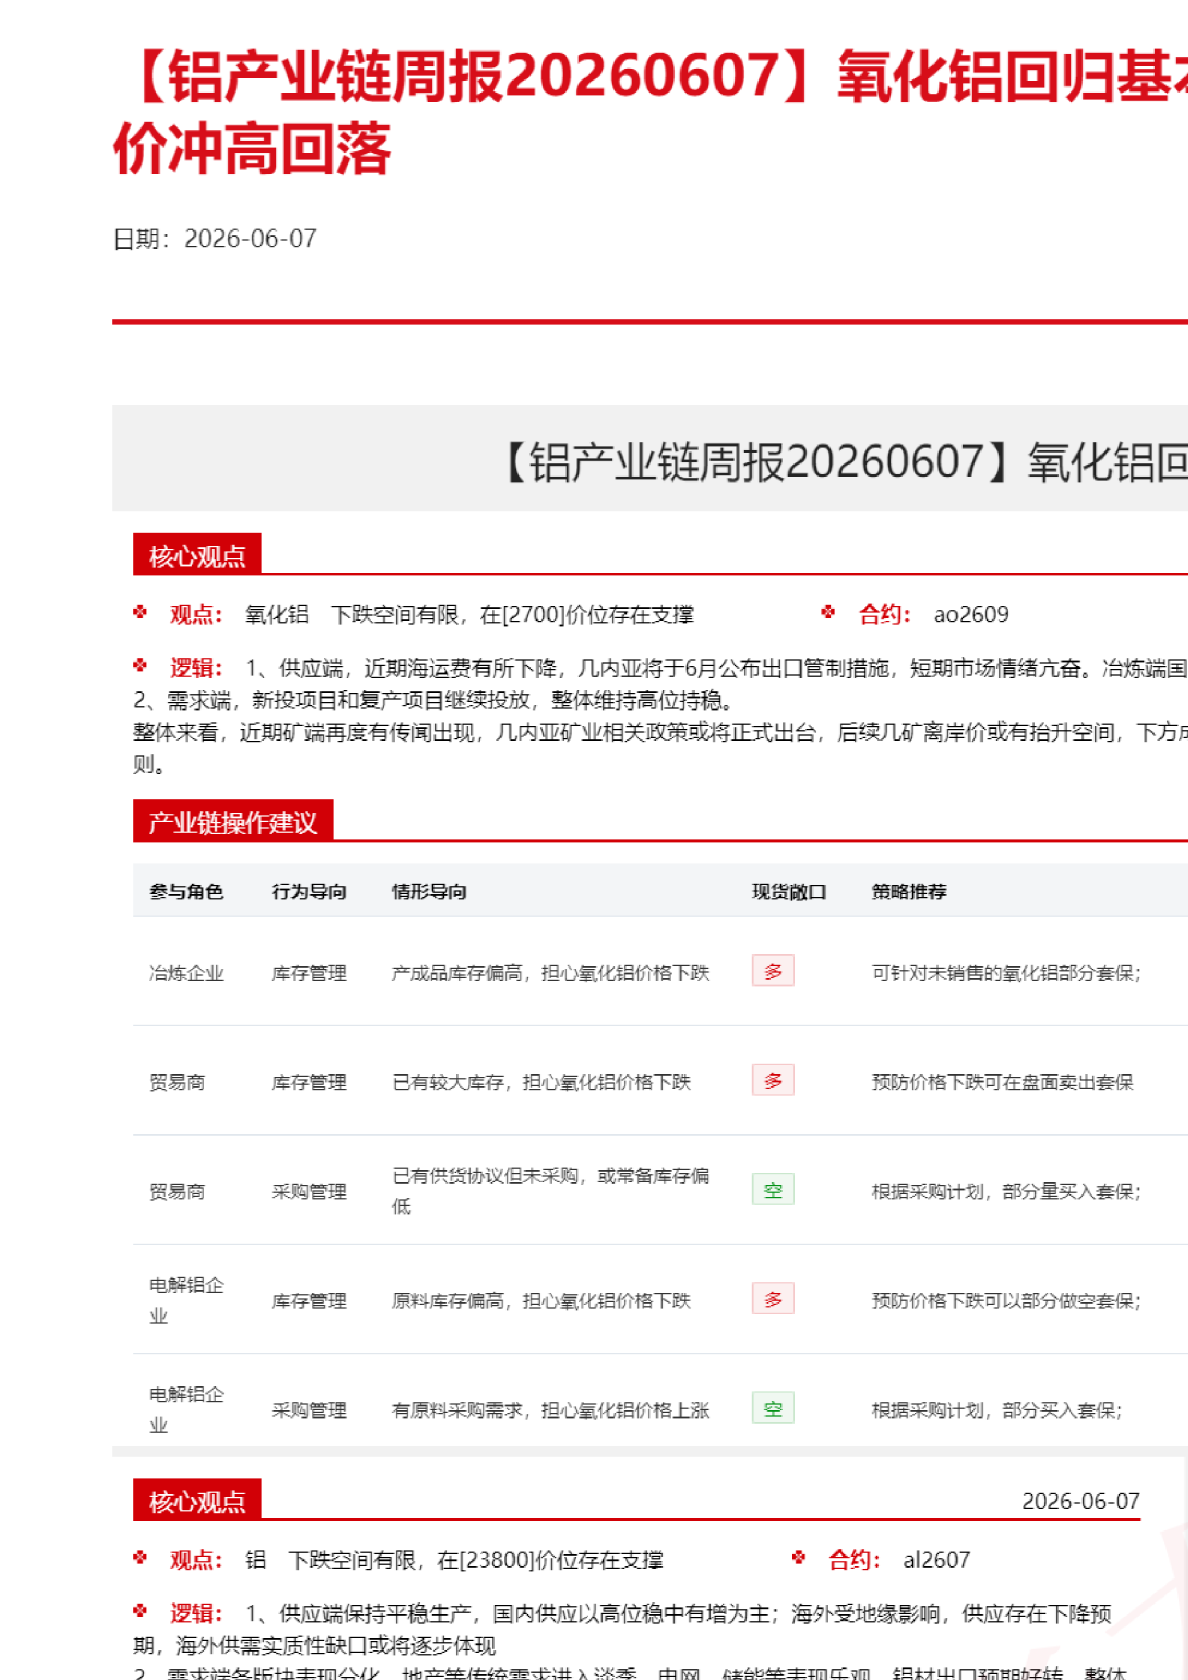Click the red bullet before 铝 '逻辑'
This screenshot has height=1680, width=1188.
[x=140, y=1610]
